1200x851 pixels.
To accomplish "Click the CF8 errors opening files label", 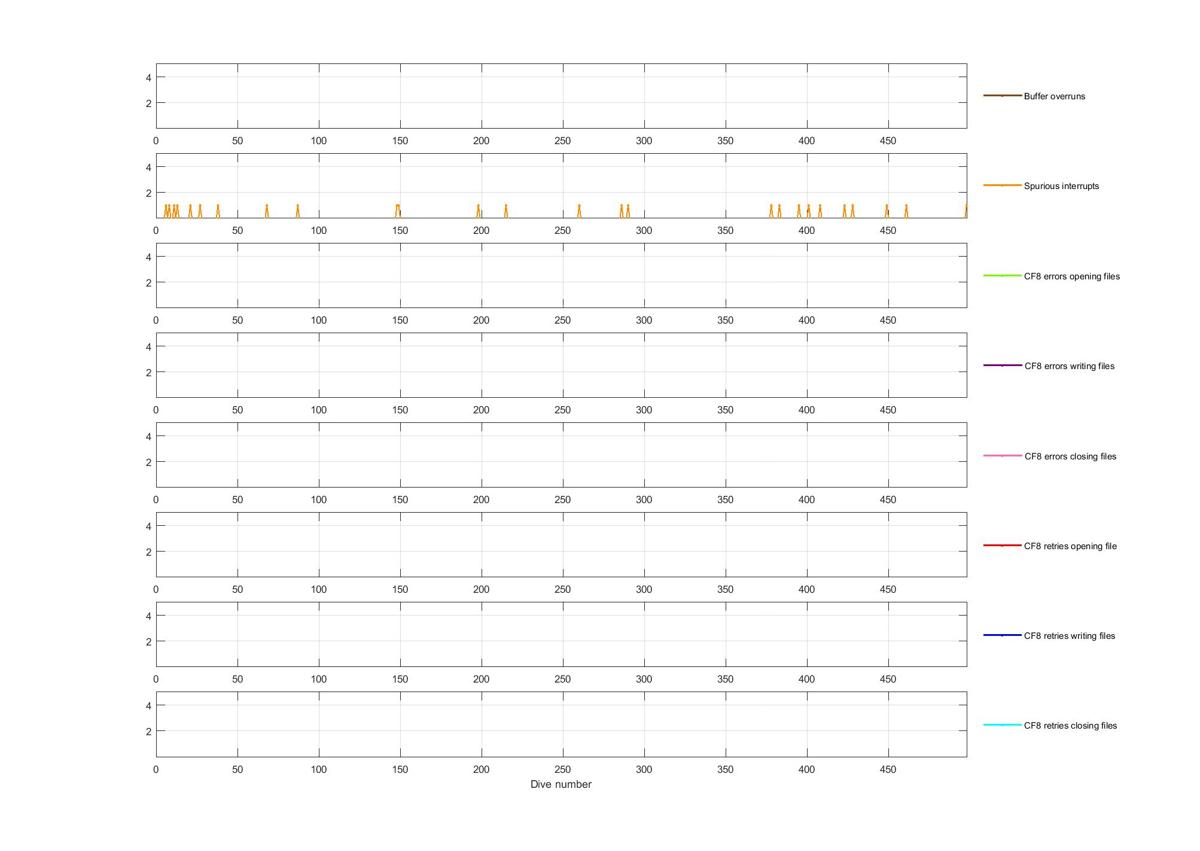I will tap(1072, 276).
